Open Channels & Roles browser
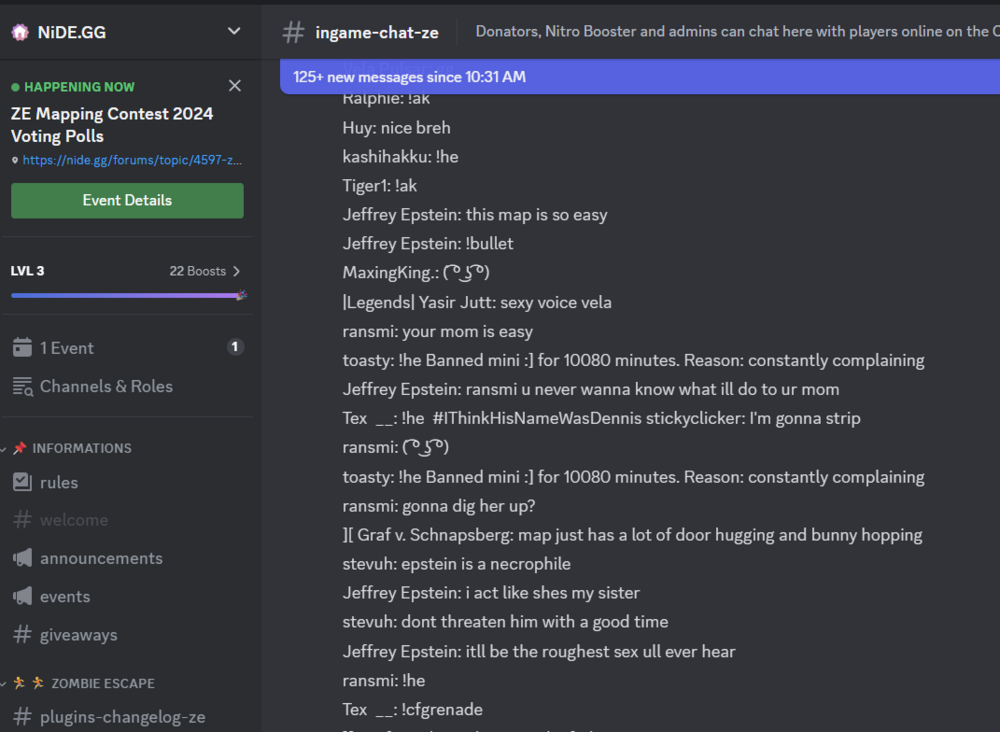The height and width of the screenshot is (732, 1000). pyautogui.click(x=105, y=386)
